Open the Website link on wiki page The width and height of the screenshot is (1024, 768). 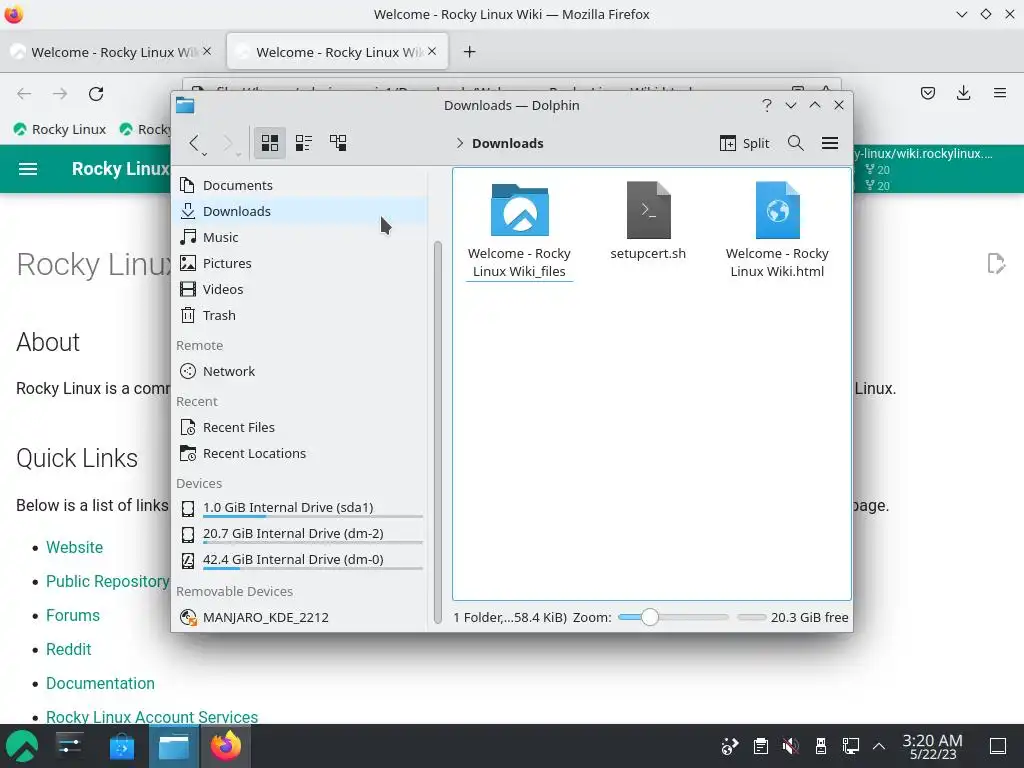[74, 547]
